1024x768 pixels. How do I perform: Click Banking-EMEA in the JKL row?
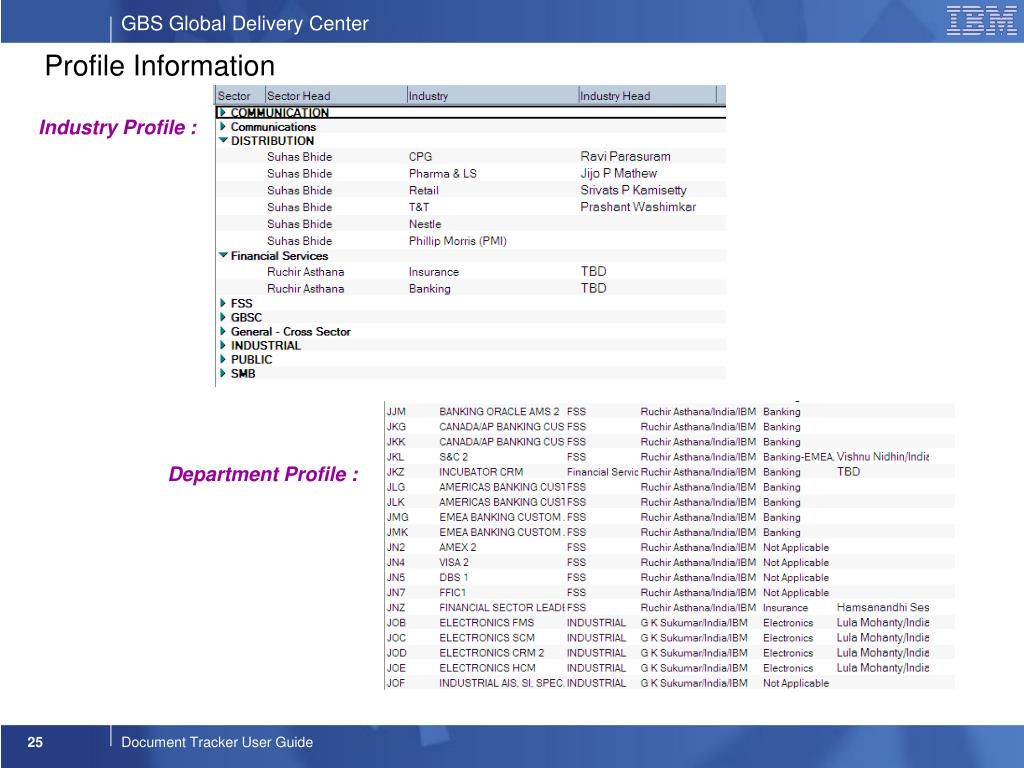tap(798, 456)
